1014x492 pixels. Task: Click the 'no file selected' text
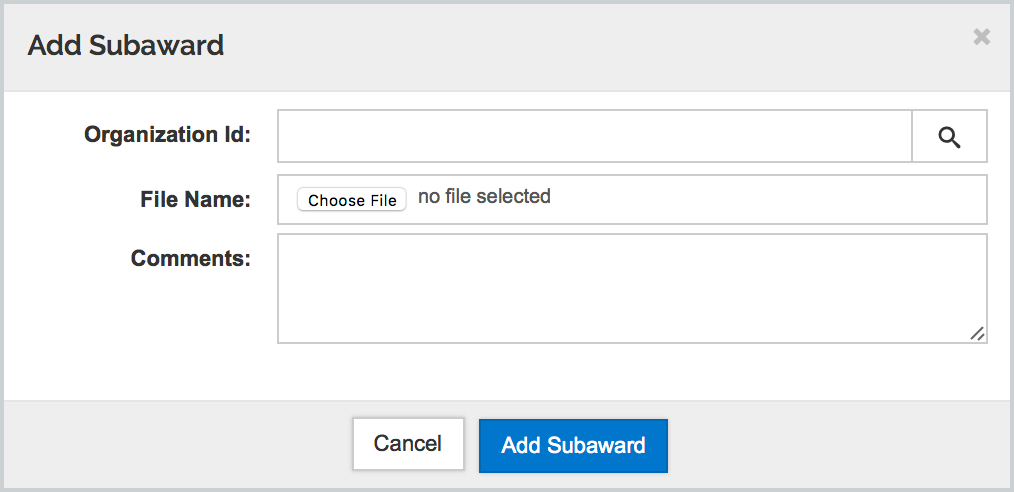(484, 197)
